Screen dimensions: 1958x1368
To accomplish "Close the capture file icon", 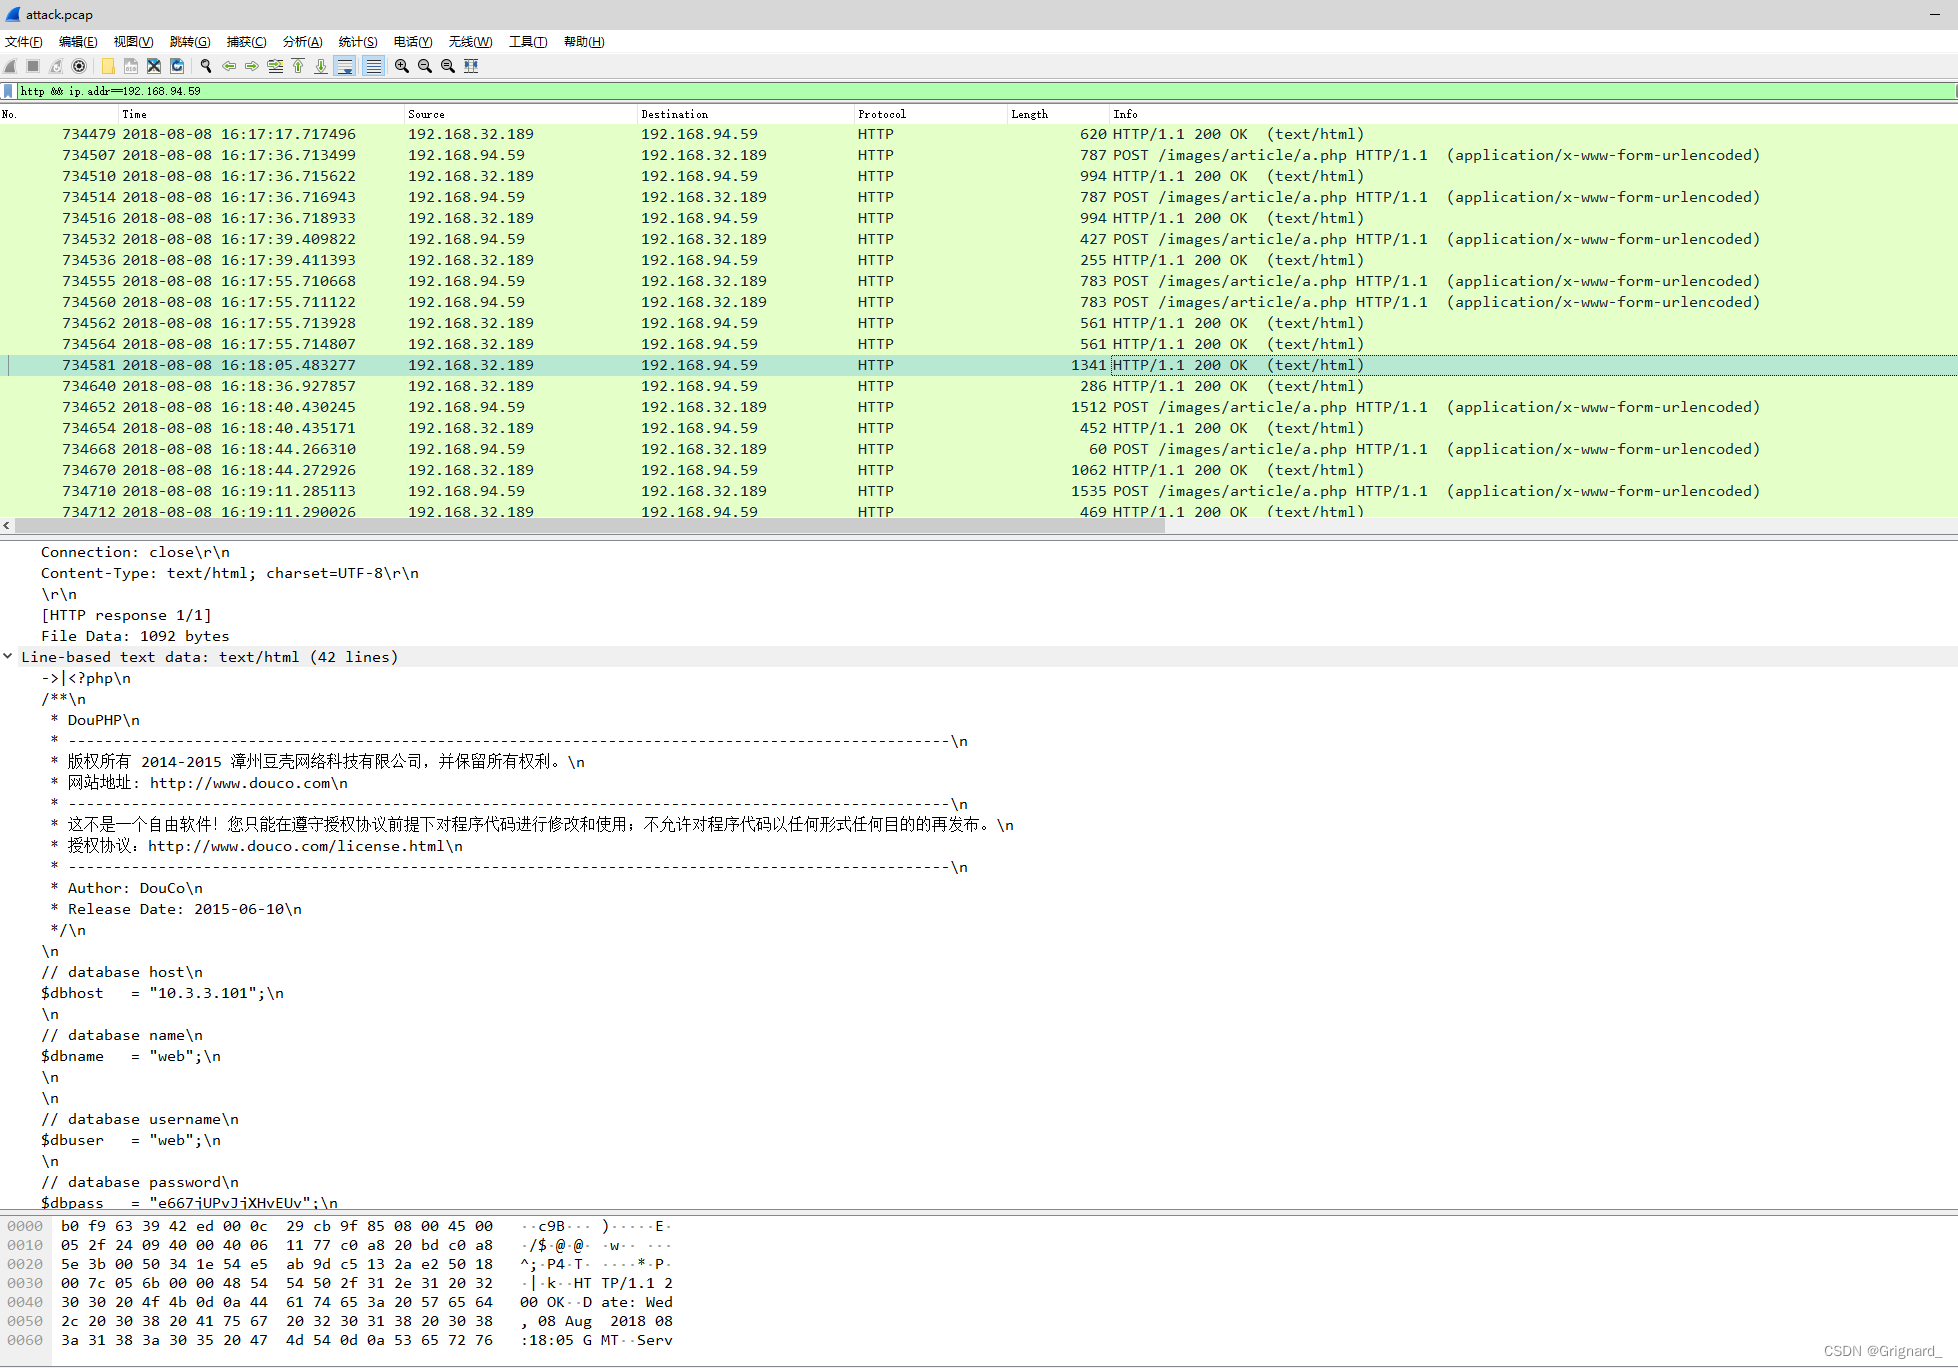I will coord(154,66).
